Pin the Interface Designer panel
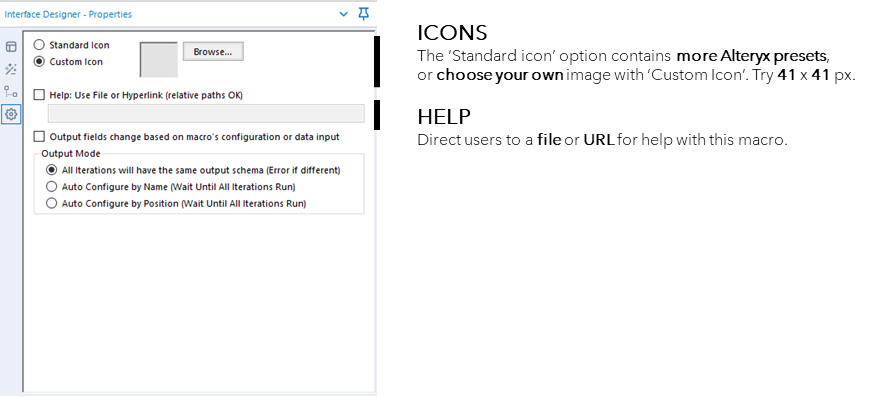This screenshot has width=876, height=397. pyautogui.click(x=364, y=14)
